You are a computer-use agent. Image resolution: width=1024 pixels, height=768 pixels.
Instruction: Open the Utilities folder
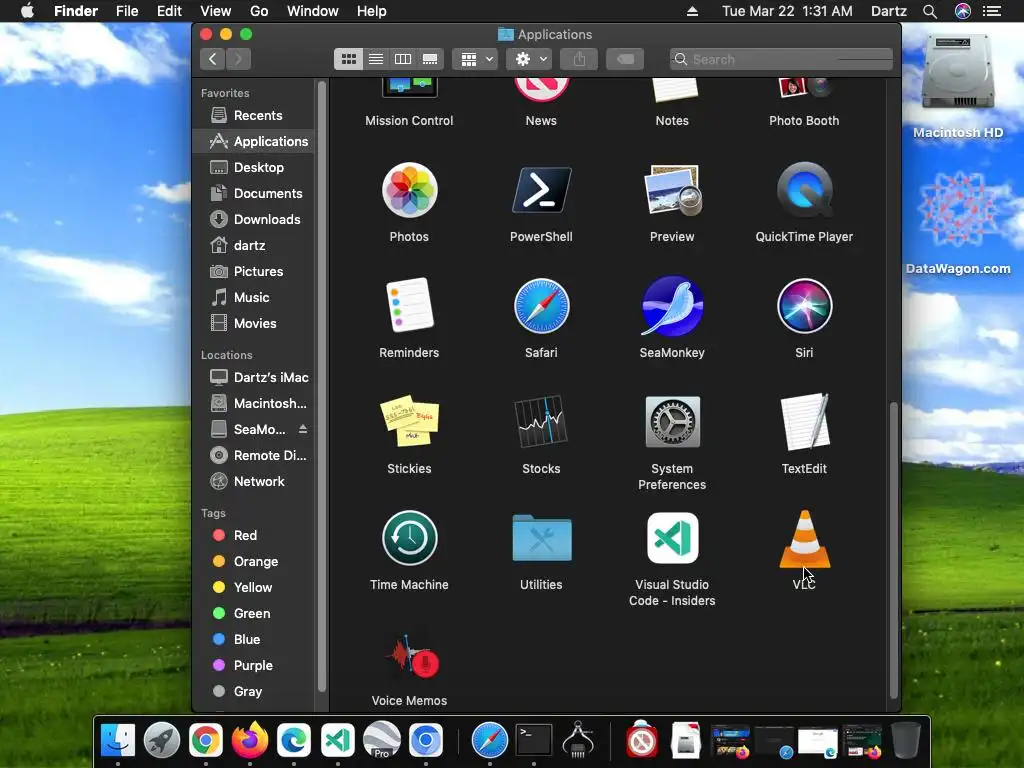click(x=541, y=537)
